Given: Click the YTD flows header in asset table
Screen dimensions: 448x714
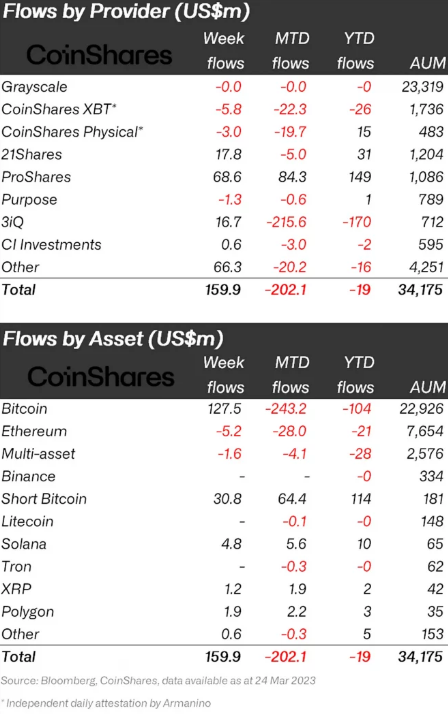Looking at the screenshot, I should (356, 374).
